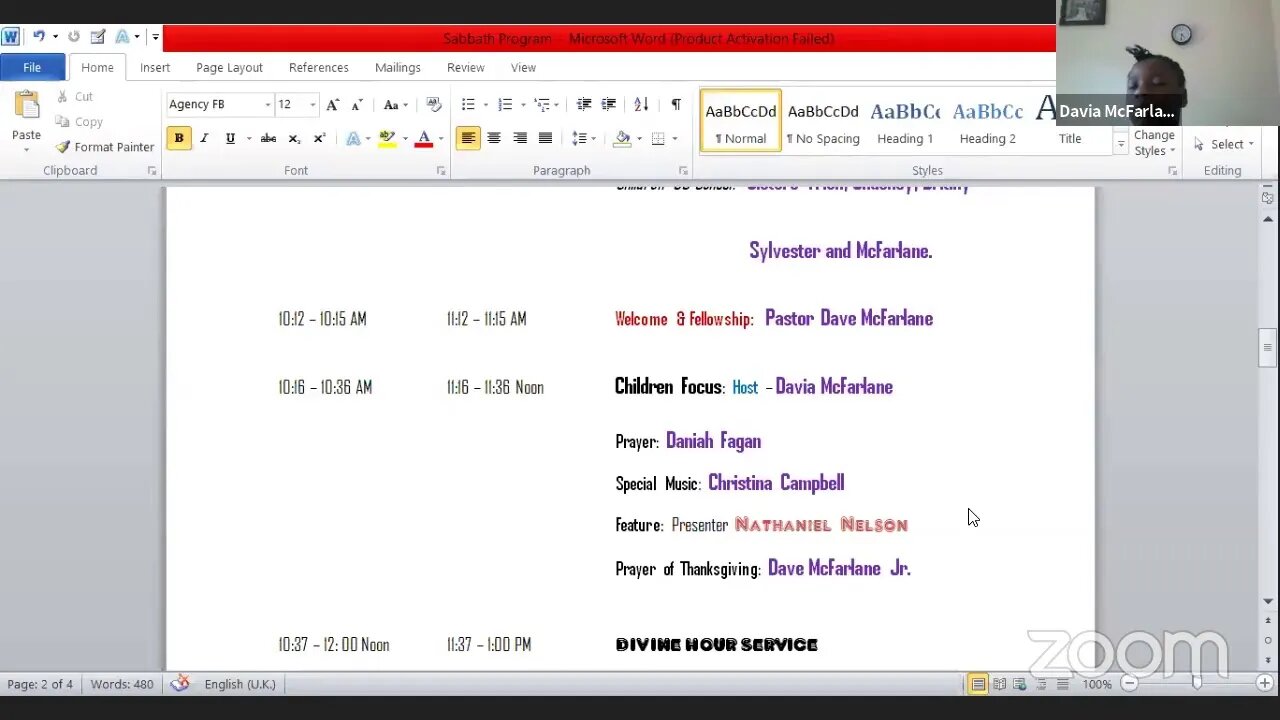Open the font name dropdown
Image resolution: width=1280 pixels, height=720 pixels.
click(x=267, y=104)
